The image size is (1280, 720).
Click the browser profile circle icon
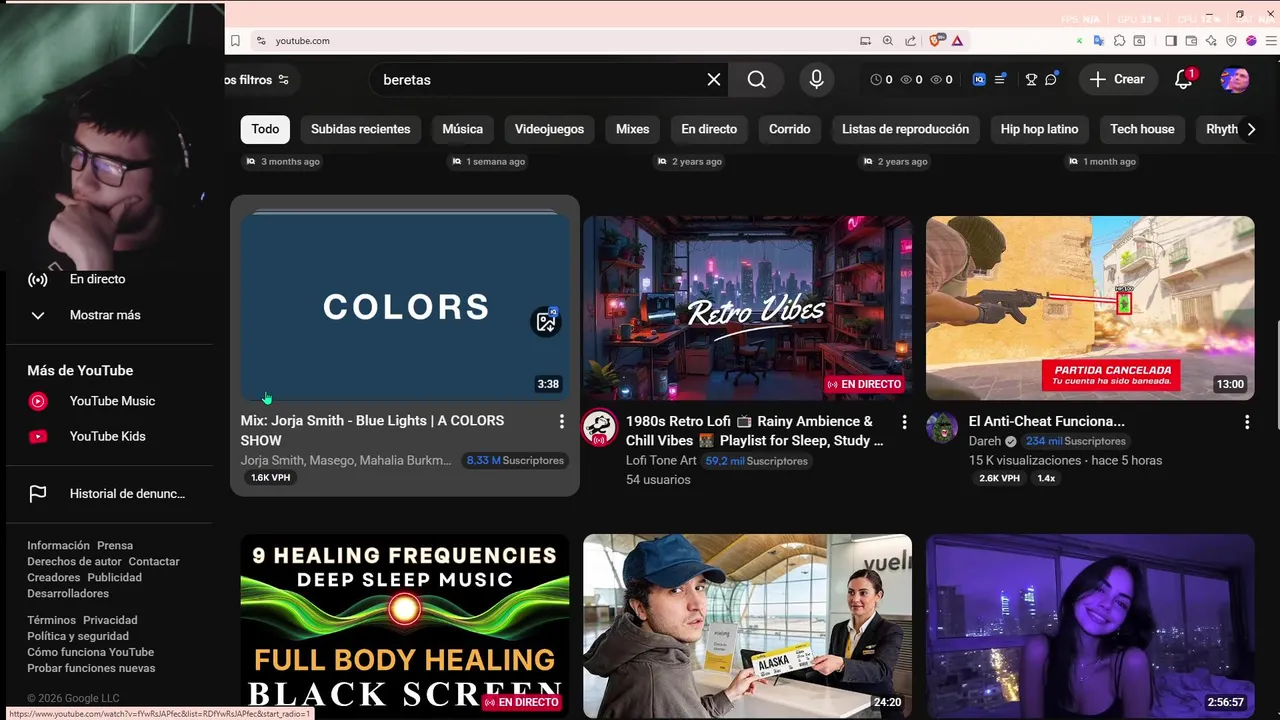click(x=1251, y=41)
